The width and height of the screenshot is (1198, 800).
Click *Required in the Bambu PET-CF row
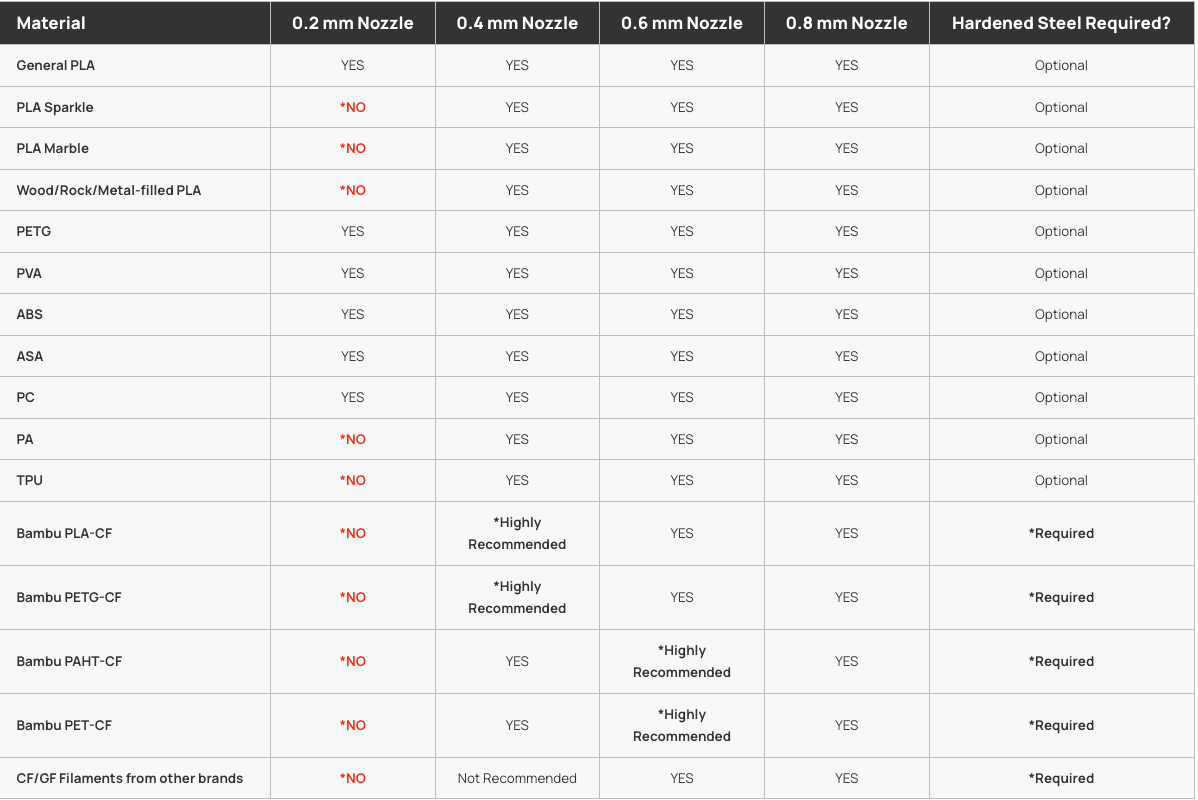pos(1061,725)
